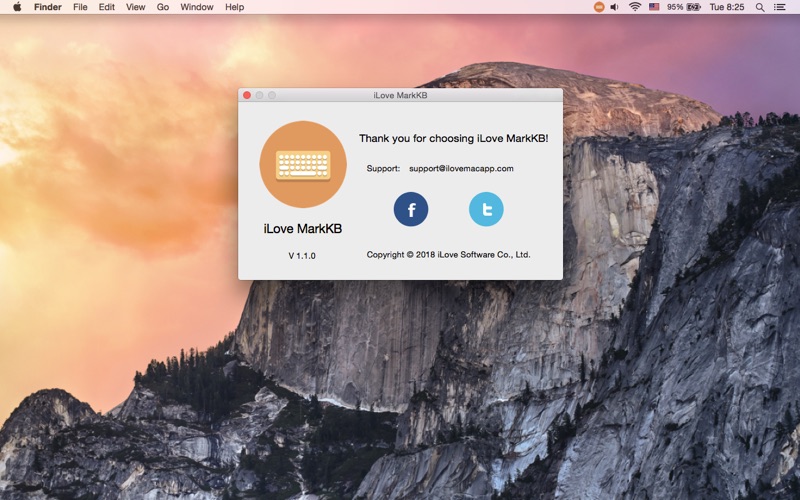Image resolution: width=800 pixels, height=500 pixels.
Task: Click the iLove MarkKB window title bar text
Action: tap(401, 95)
